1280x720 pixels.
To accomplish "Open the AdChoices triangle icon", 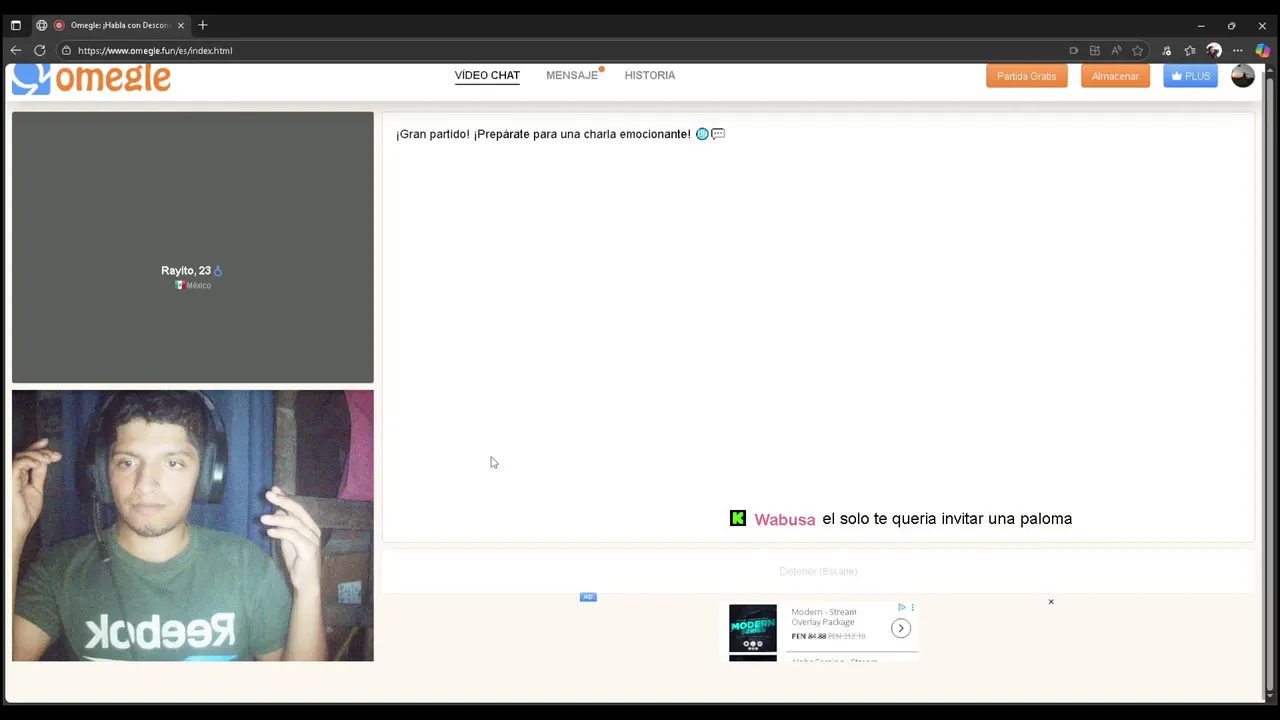I will 901,607.
